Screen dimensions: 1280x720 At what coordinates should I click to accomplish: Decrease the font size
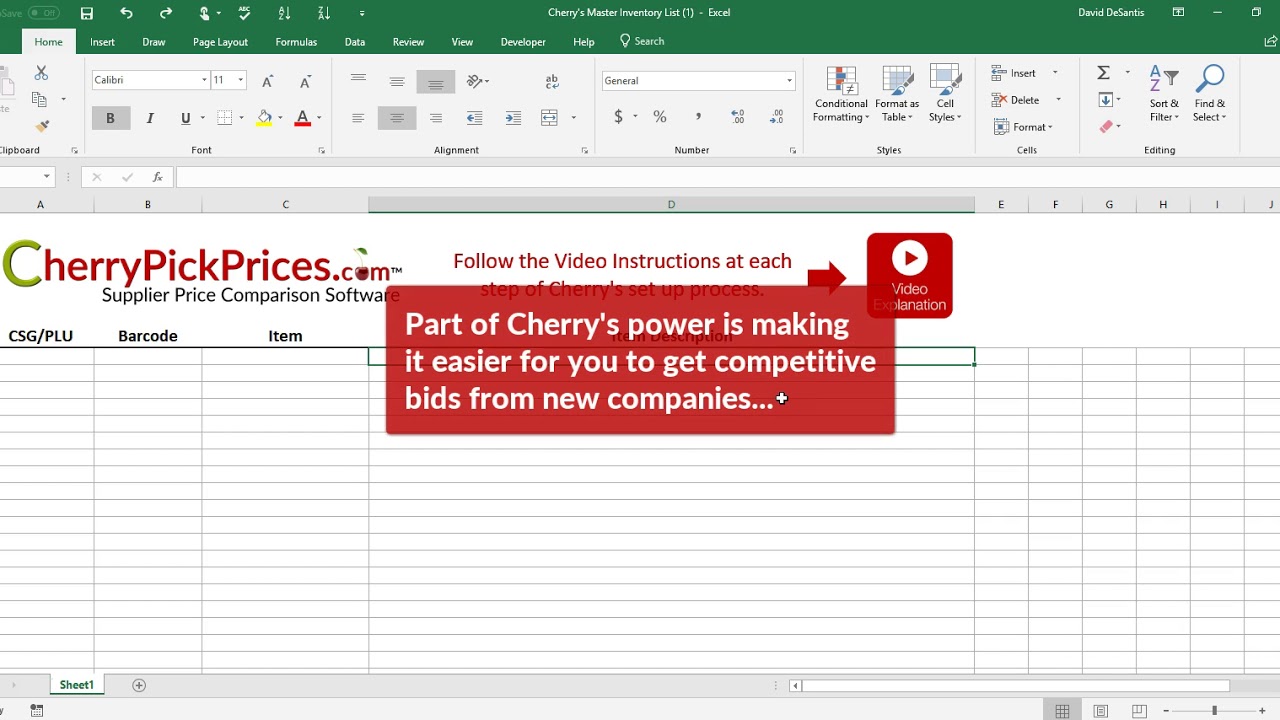[x=306, y=81]
